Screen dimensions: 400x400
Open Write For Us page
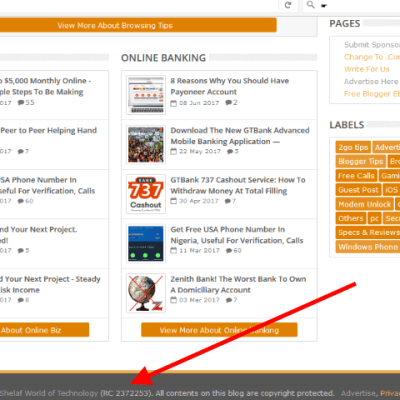pyautogui.click(x=367, y=69)
